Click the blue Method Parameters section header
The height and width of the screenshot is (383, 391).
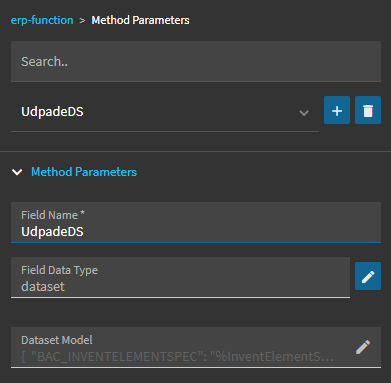pos(84,172)
